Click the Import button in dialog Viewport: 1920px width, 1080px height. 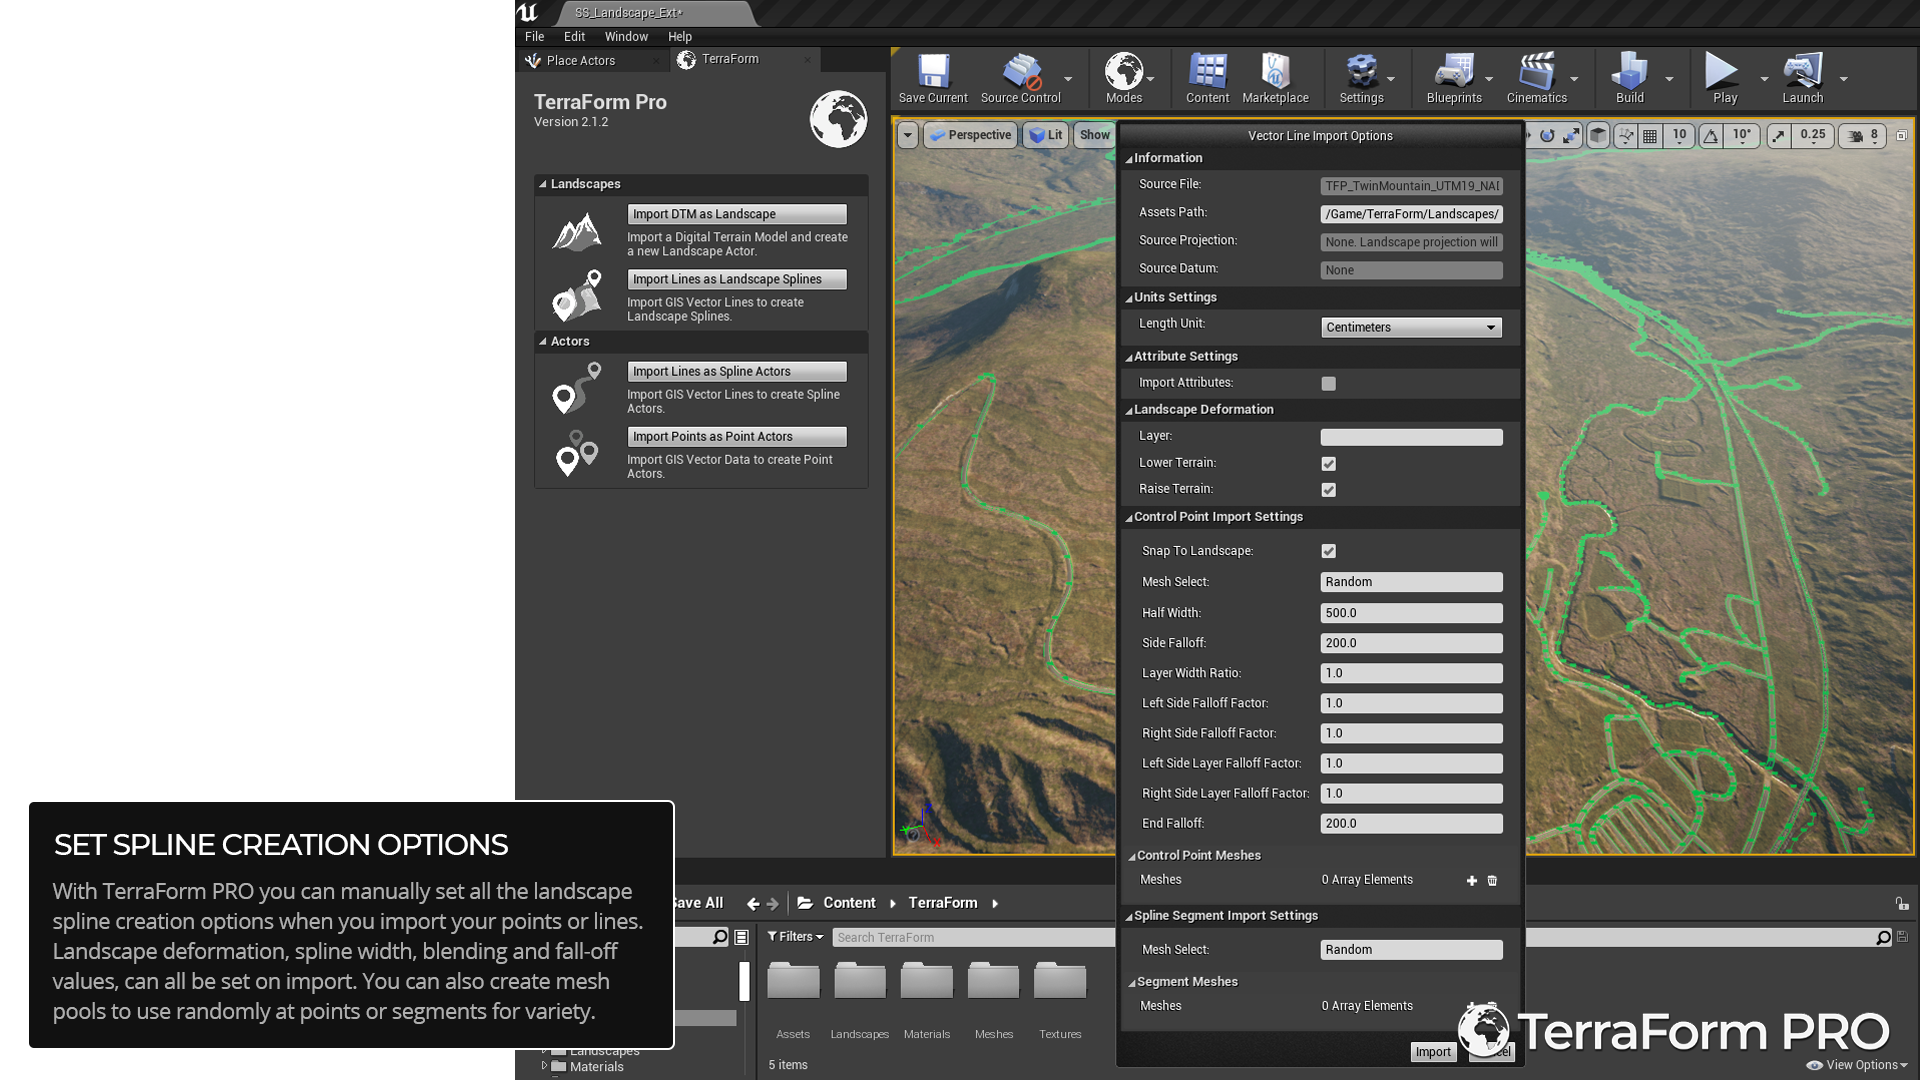point(1432,1052)
